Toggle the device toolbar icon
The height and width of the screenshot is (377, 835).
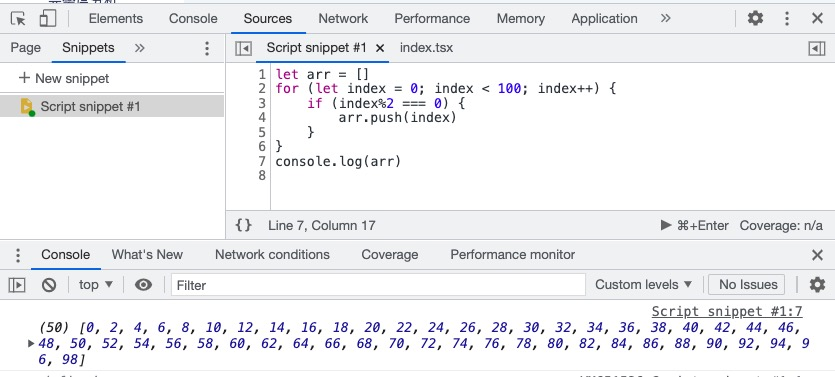48,19
